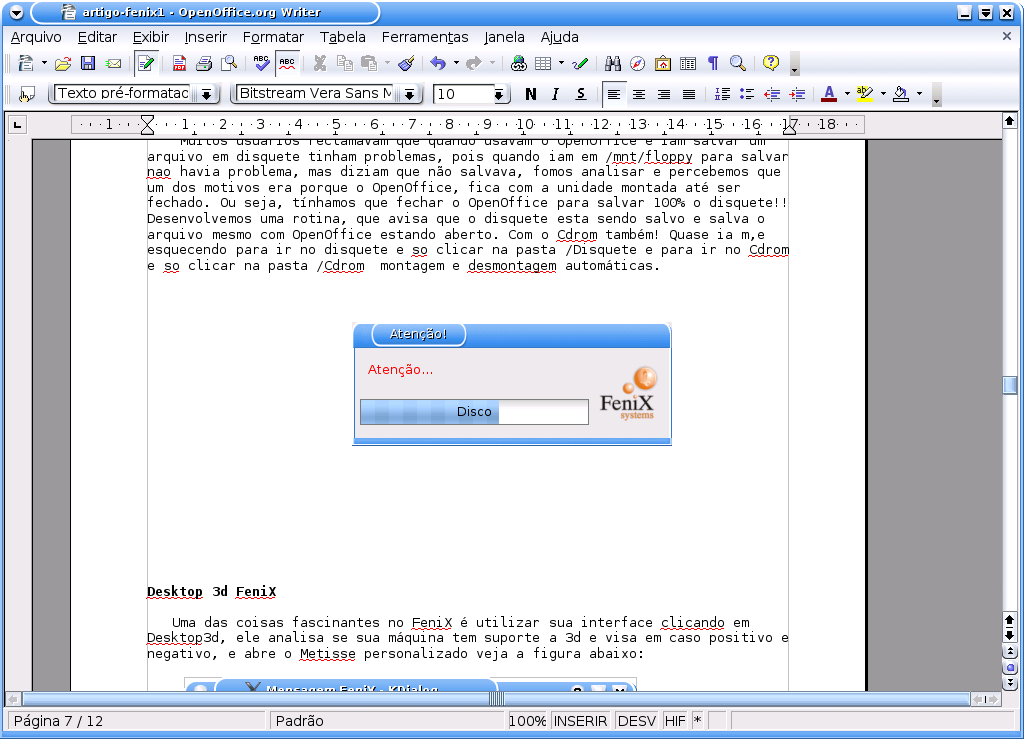Toggle AutoSpellcheck red underline icon
This screenshot has height=739, width=1024.
287,63
